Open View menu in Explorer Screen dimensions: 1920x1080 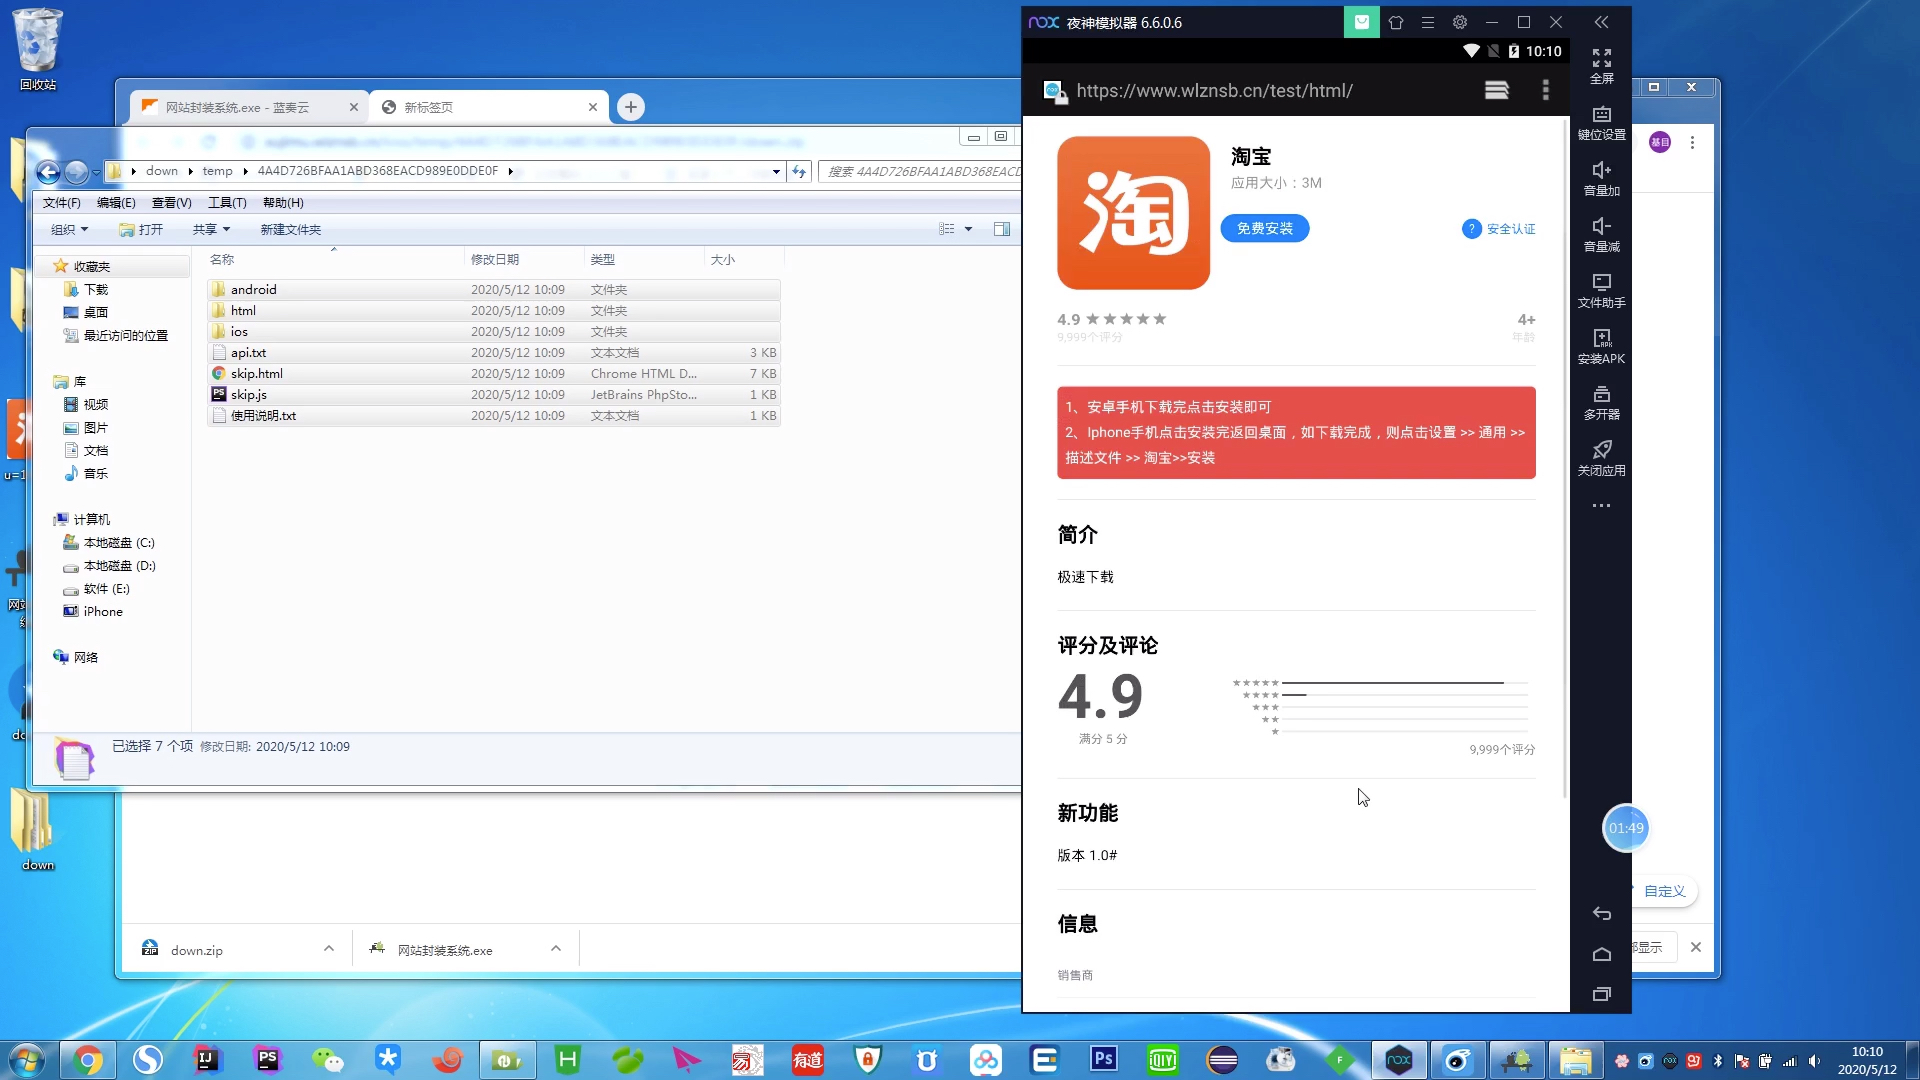pos(171,203)
